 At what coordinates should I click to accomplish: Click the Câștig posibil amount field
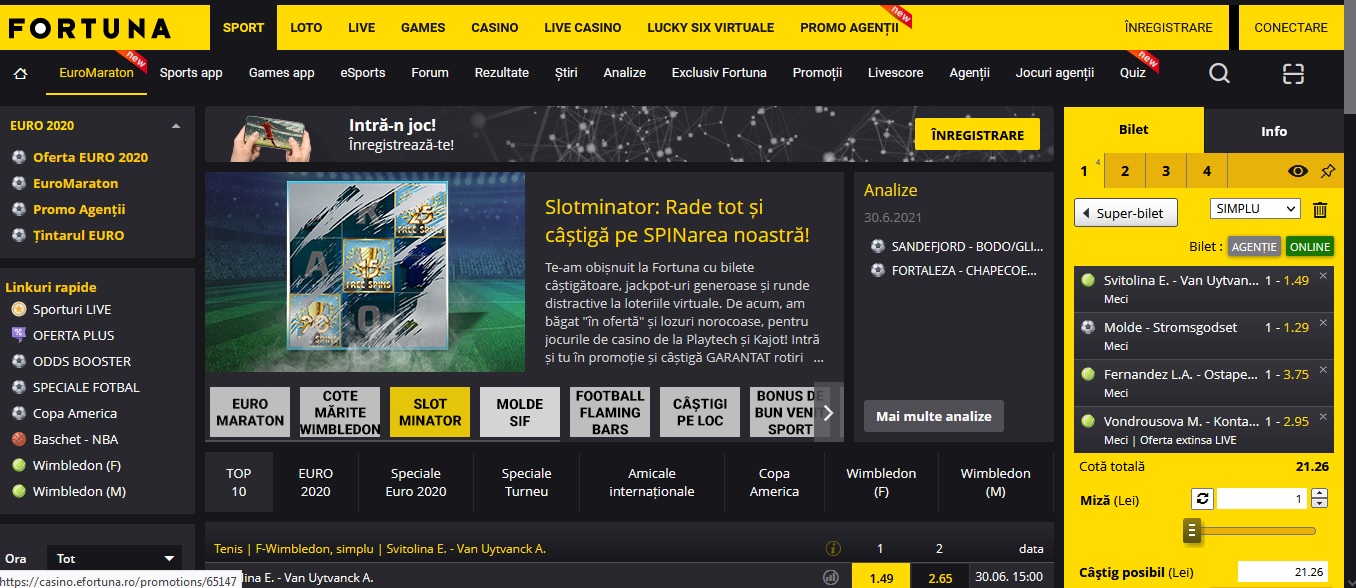1284,572
